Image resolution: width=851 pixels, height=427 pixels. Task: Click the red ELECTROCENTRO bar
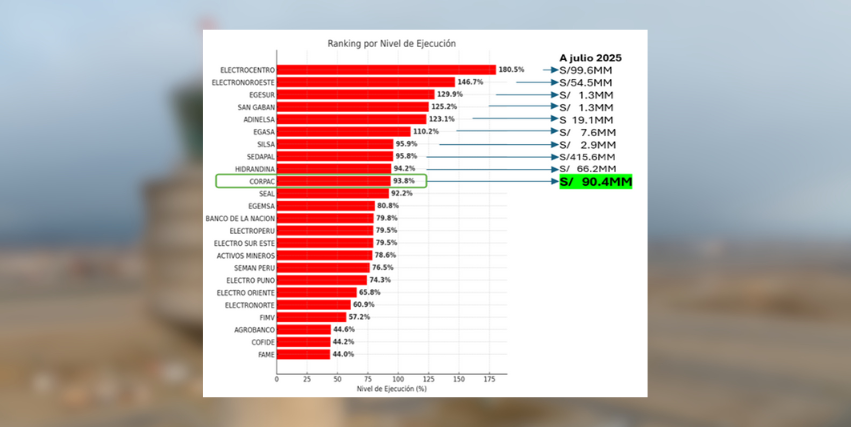point(386,70)
